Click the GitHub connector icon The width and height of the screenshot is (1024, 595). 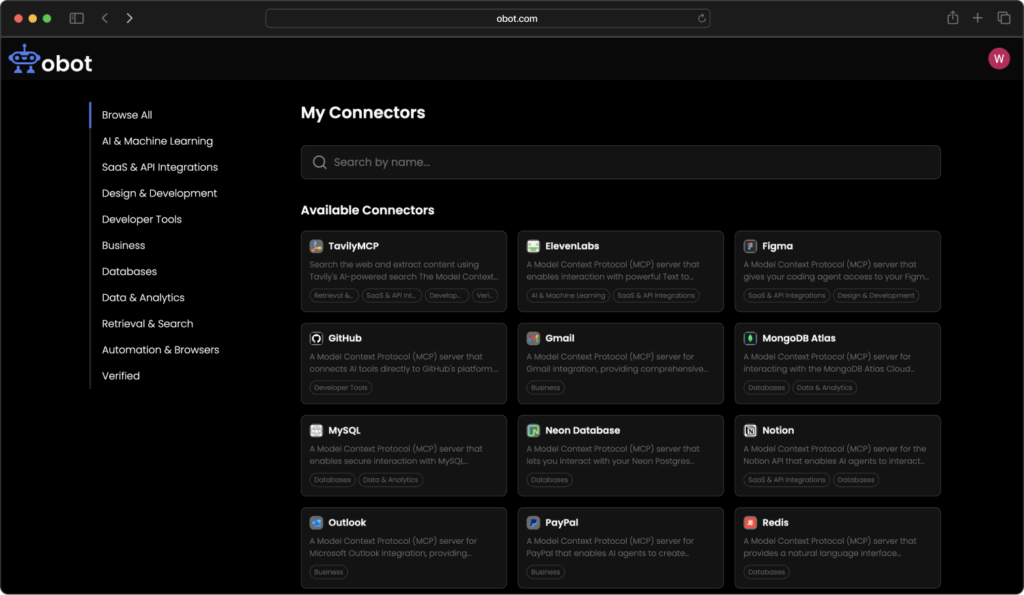pos(316,338)
